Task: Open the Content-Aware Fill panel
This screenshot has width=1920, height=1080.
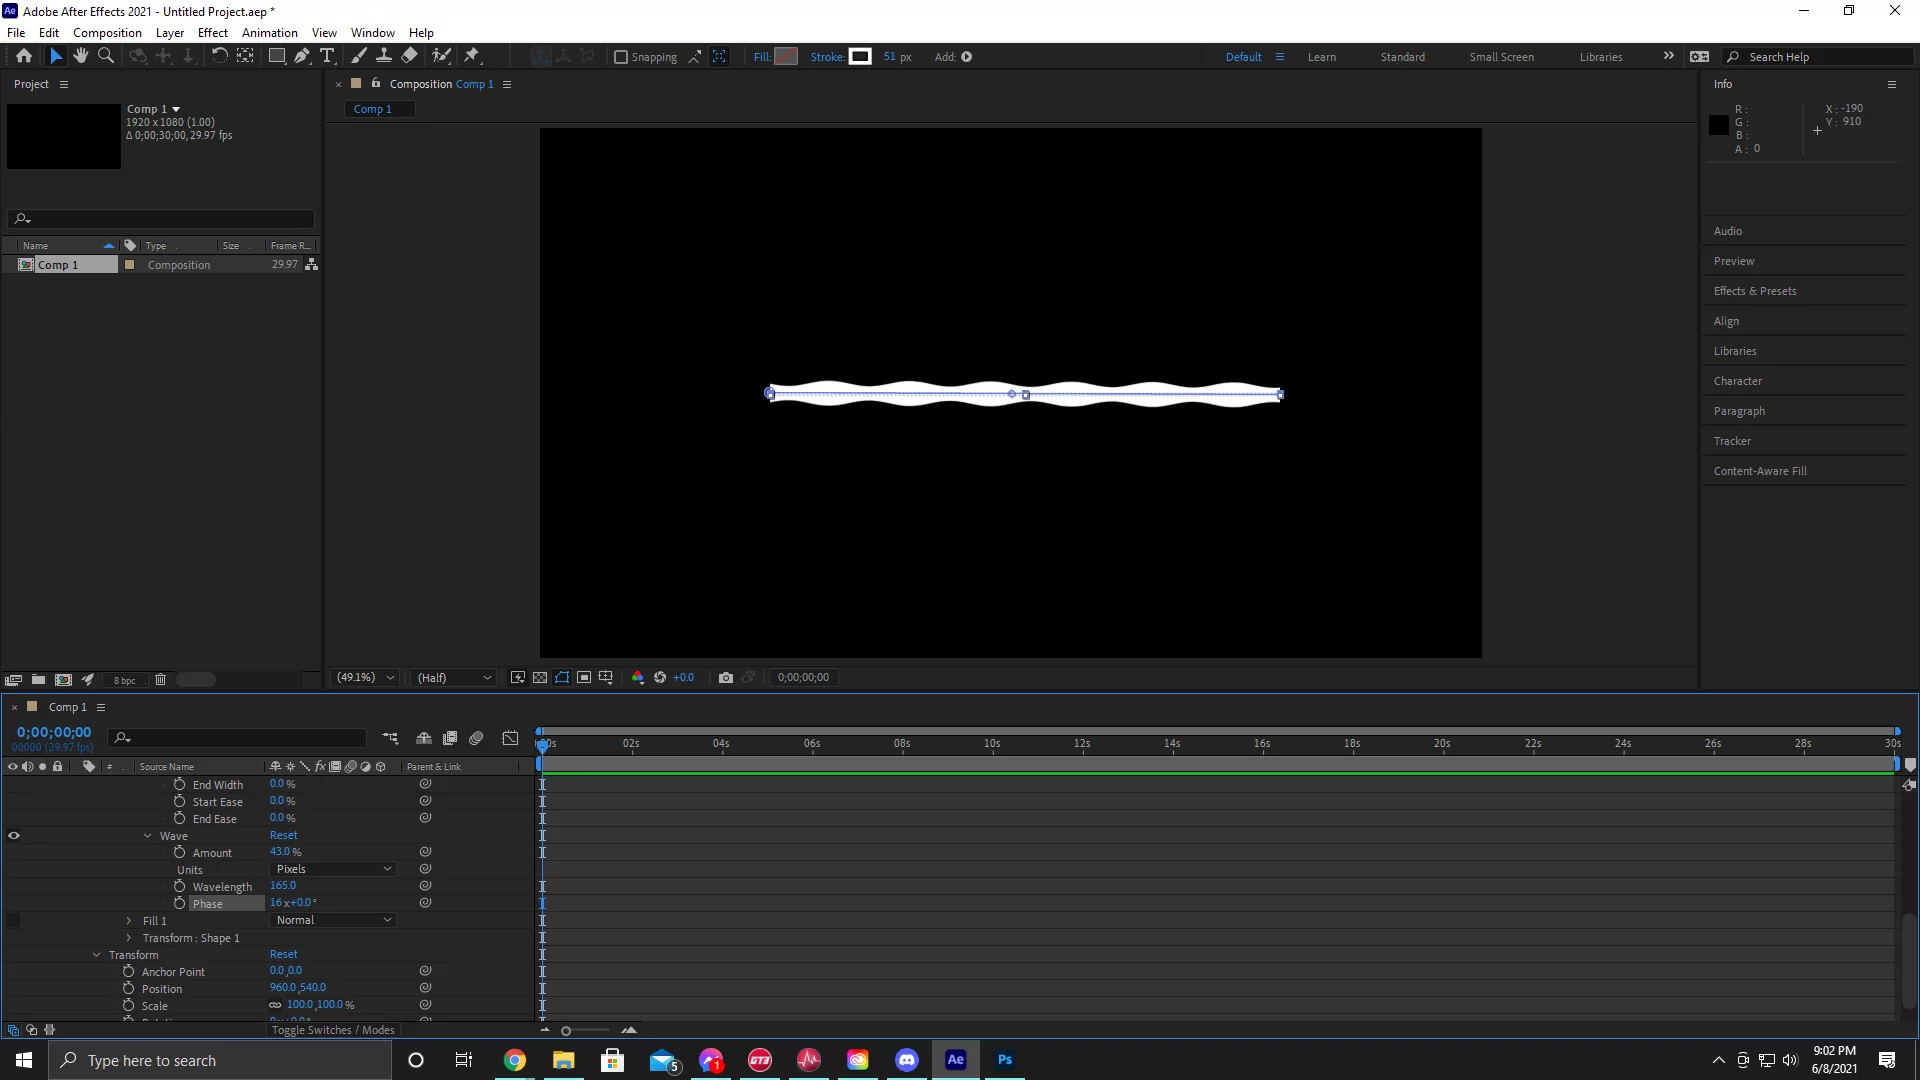Action: point(1760,471)
